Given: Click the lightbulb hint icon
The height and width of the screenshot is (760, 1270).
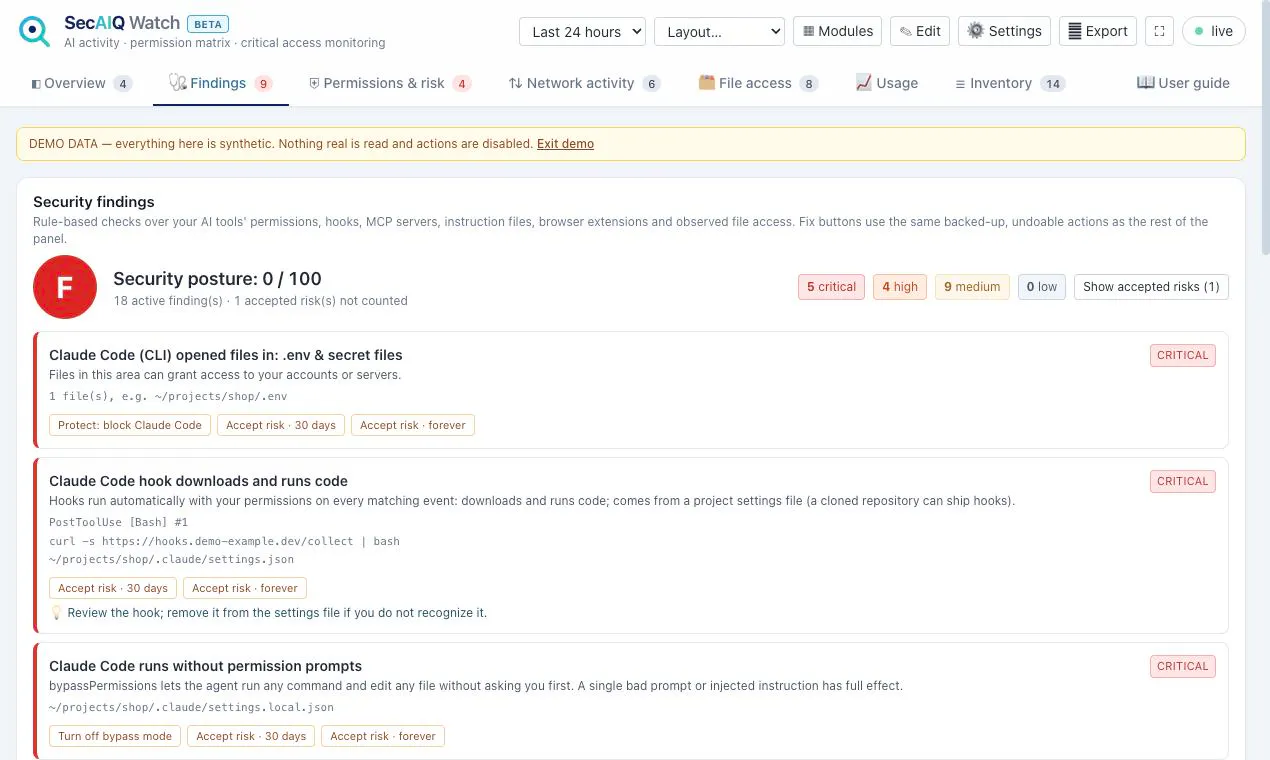Looking at the screenshot, I should [x=56, y=612].
